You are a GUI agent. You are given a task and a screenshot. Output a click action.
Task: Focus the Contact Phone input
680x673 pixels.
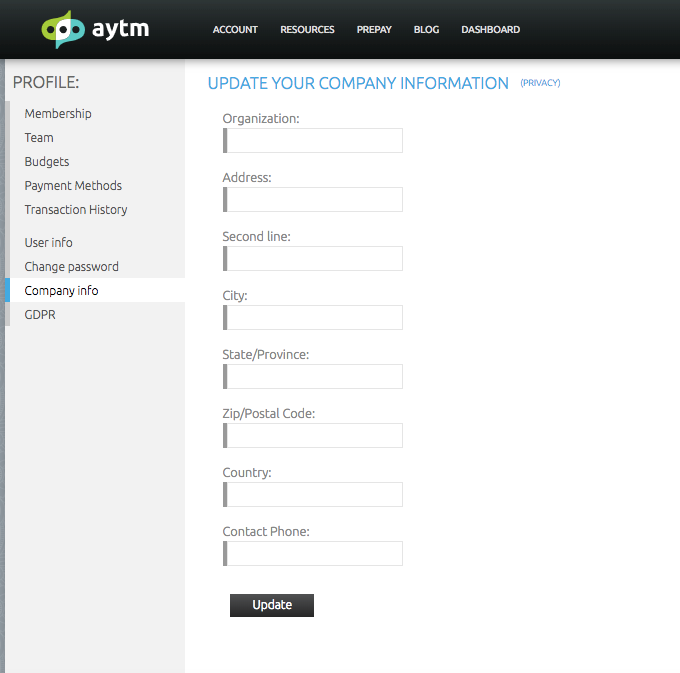click(314, 554)
